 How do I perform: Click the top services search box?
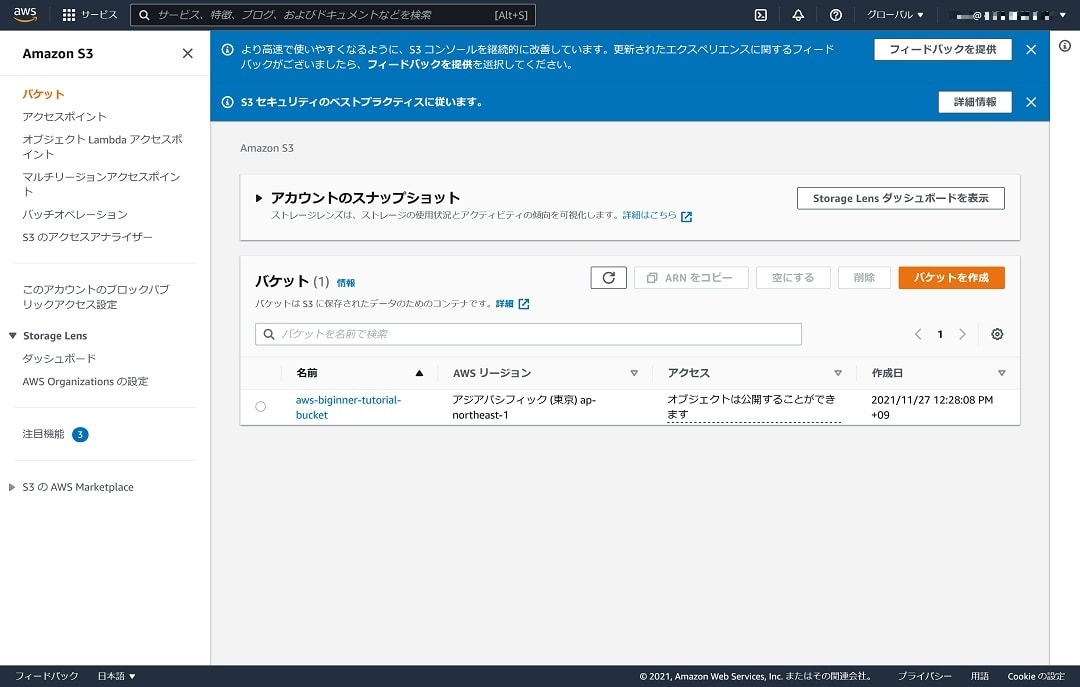point(333,14)
